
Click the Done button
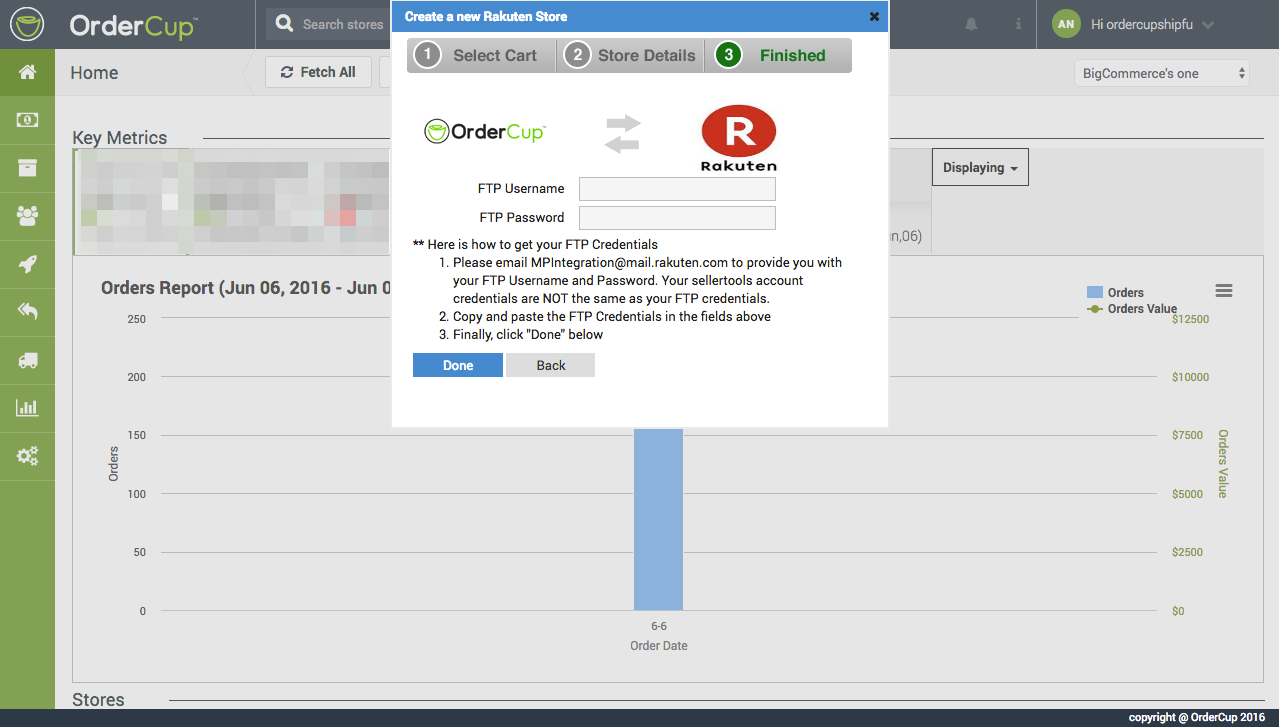point(458,365)
